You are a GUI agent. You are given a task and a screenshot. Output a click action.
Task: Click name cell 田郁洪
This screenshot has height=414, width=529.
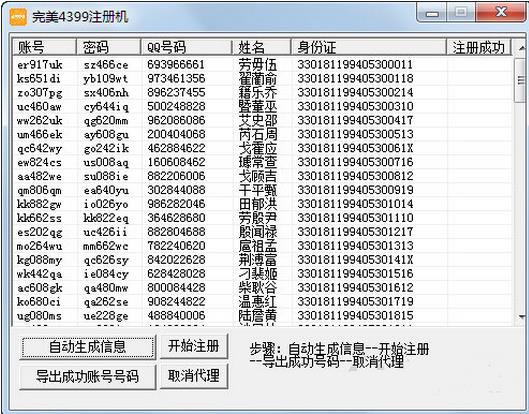coord(258,204)
